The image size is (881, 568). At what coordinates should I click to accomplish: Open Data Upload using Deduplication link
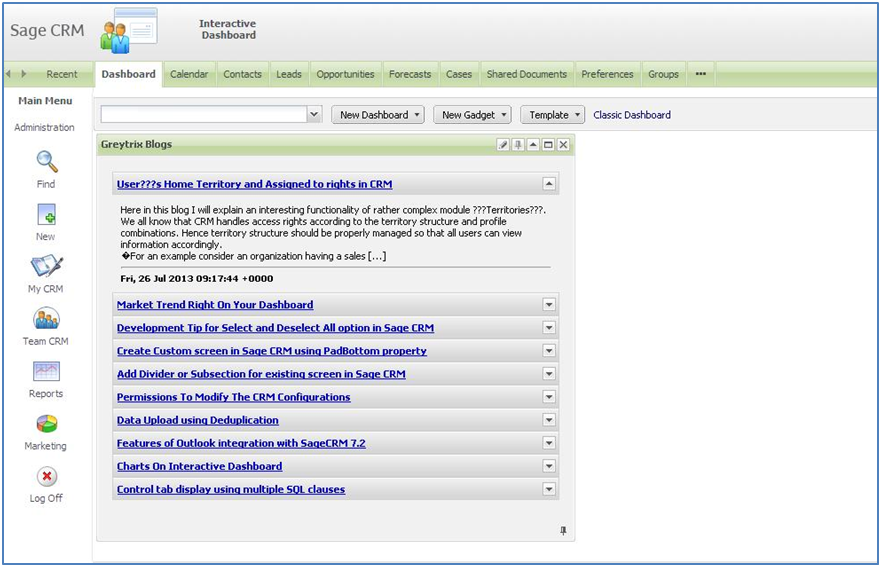198,420
